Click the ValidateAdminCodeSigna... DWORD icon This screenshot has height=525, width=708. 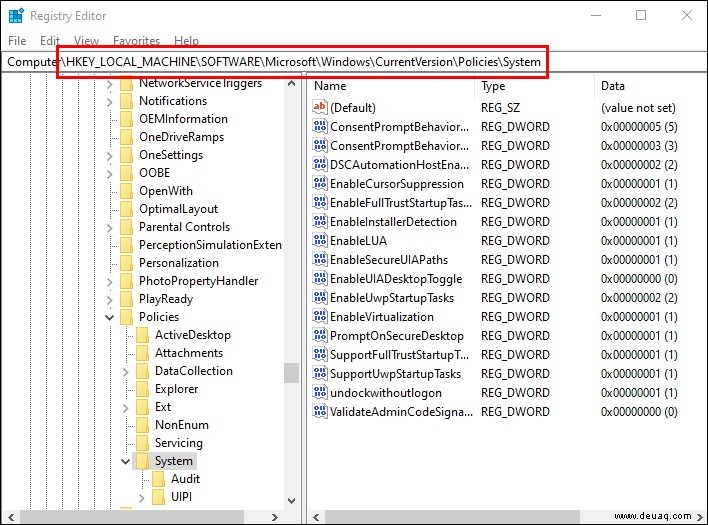pos(320,411)
